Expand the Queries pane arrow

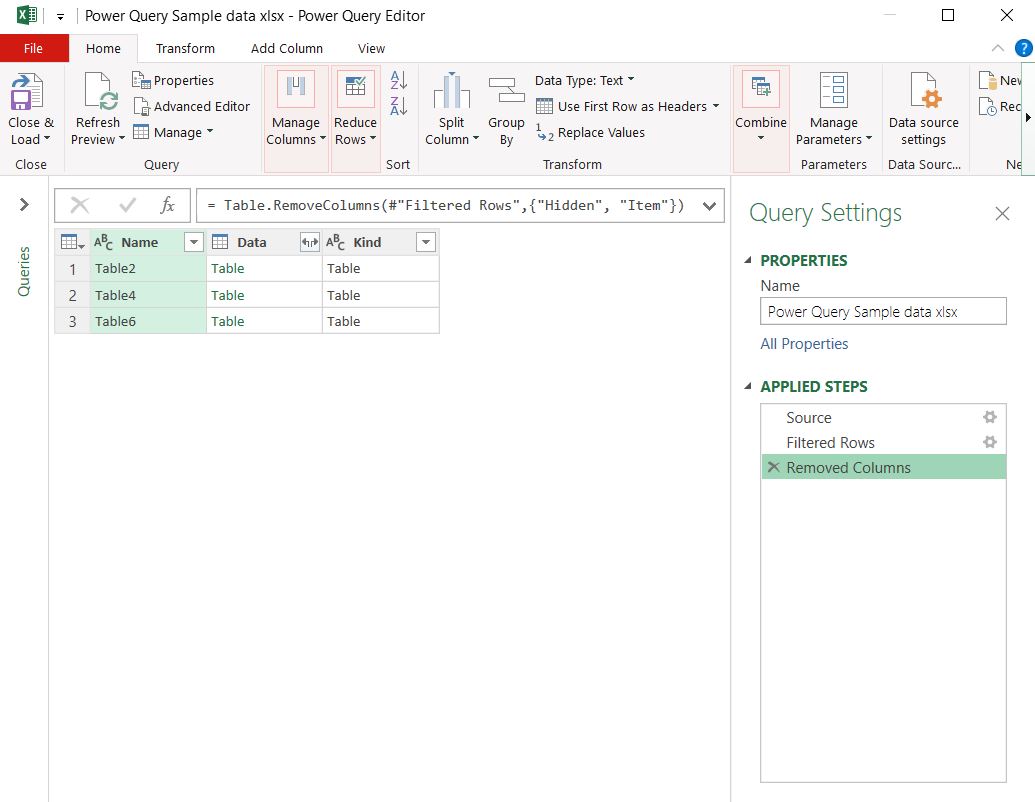pos(24,205)
